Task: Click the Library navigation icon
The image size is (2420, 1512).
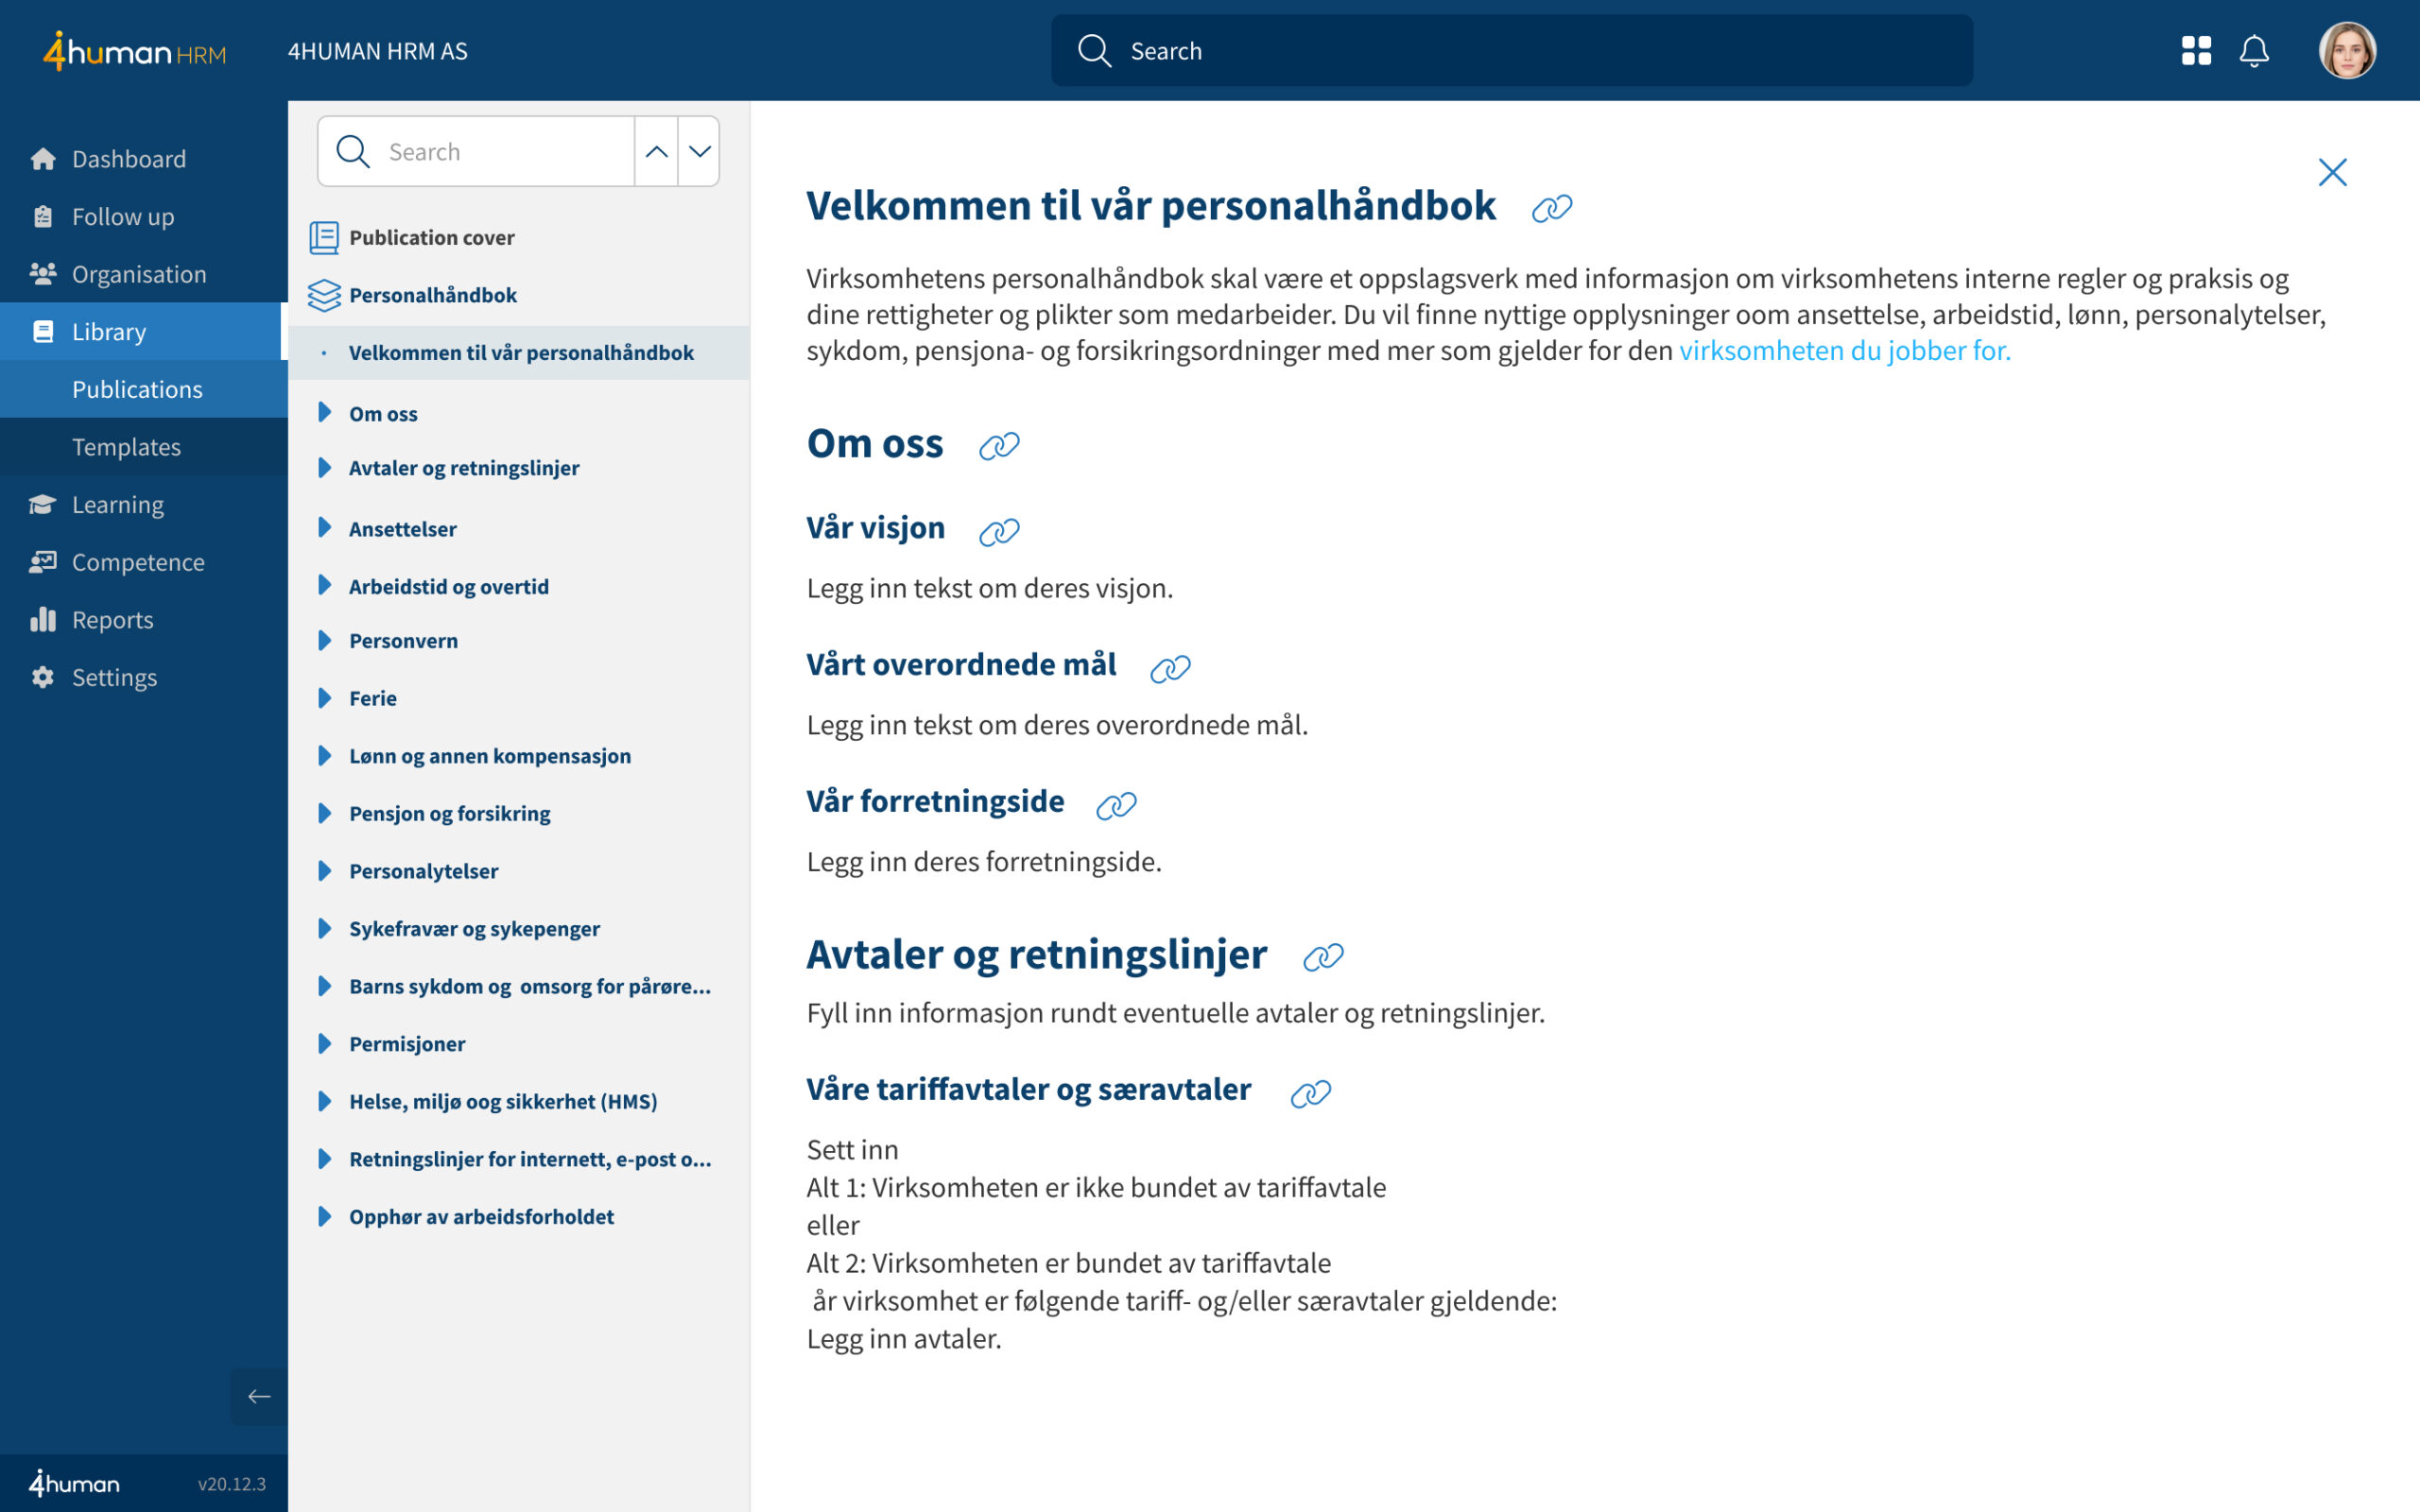Action: [x=42, y=331]
